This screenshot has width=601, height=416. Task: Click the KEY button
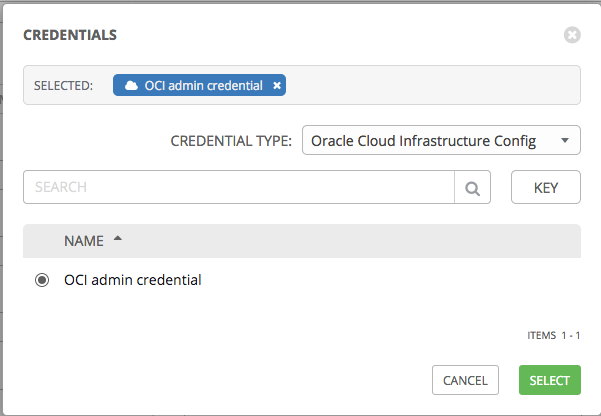(x=545, y=187)
